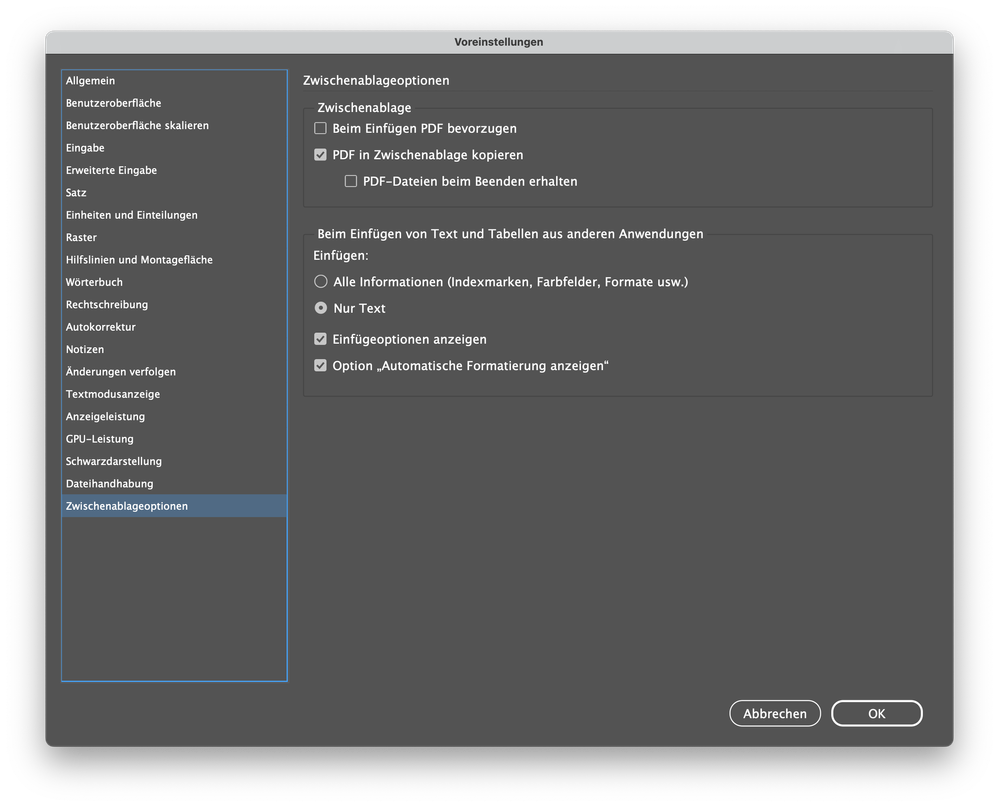
Task: Go to 'Benutzeroberfläche skalieren' section
Action: click(138, 126)
